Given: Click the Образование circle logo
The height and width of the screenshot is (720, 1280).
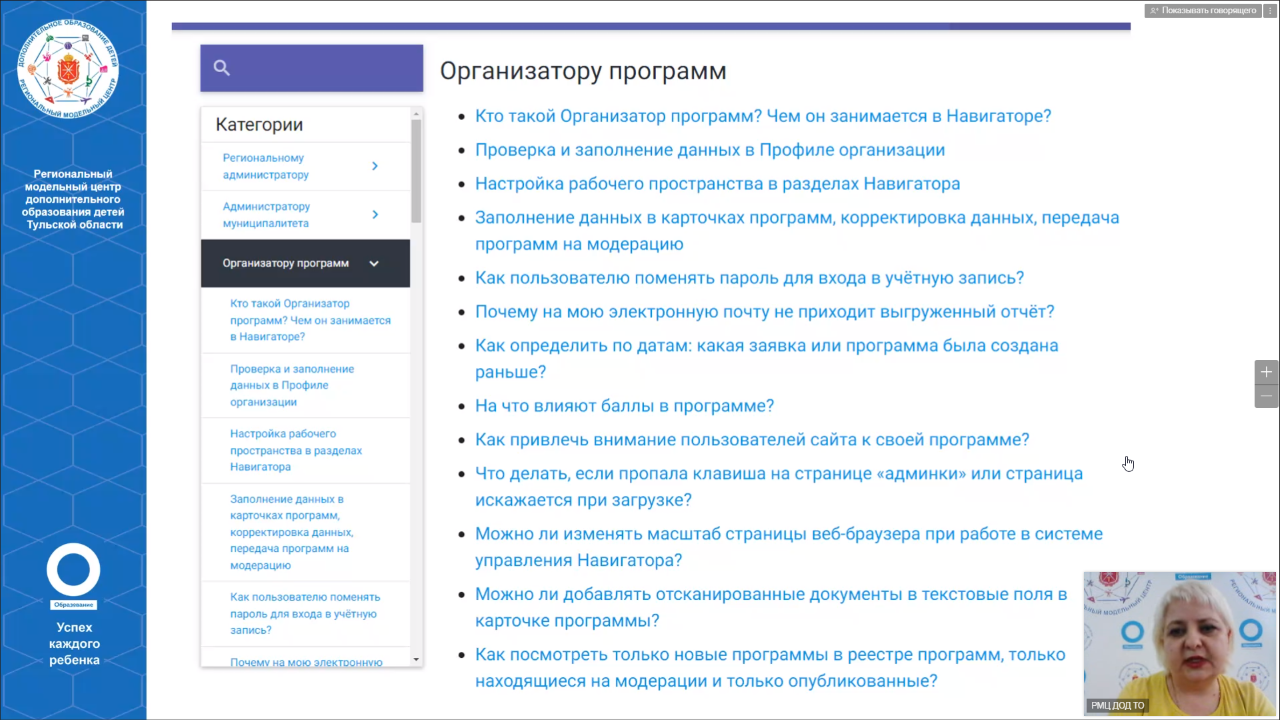Looking at the screenshot, I should 73,571.
